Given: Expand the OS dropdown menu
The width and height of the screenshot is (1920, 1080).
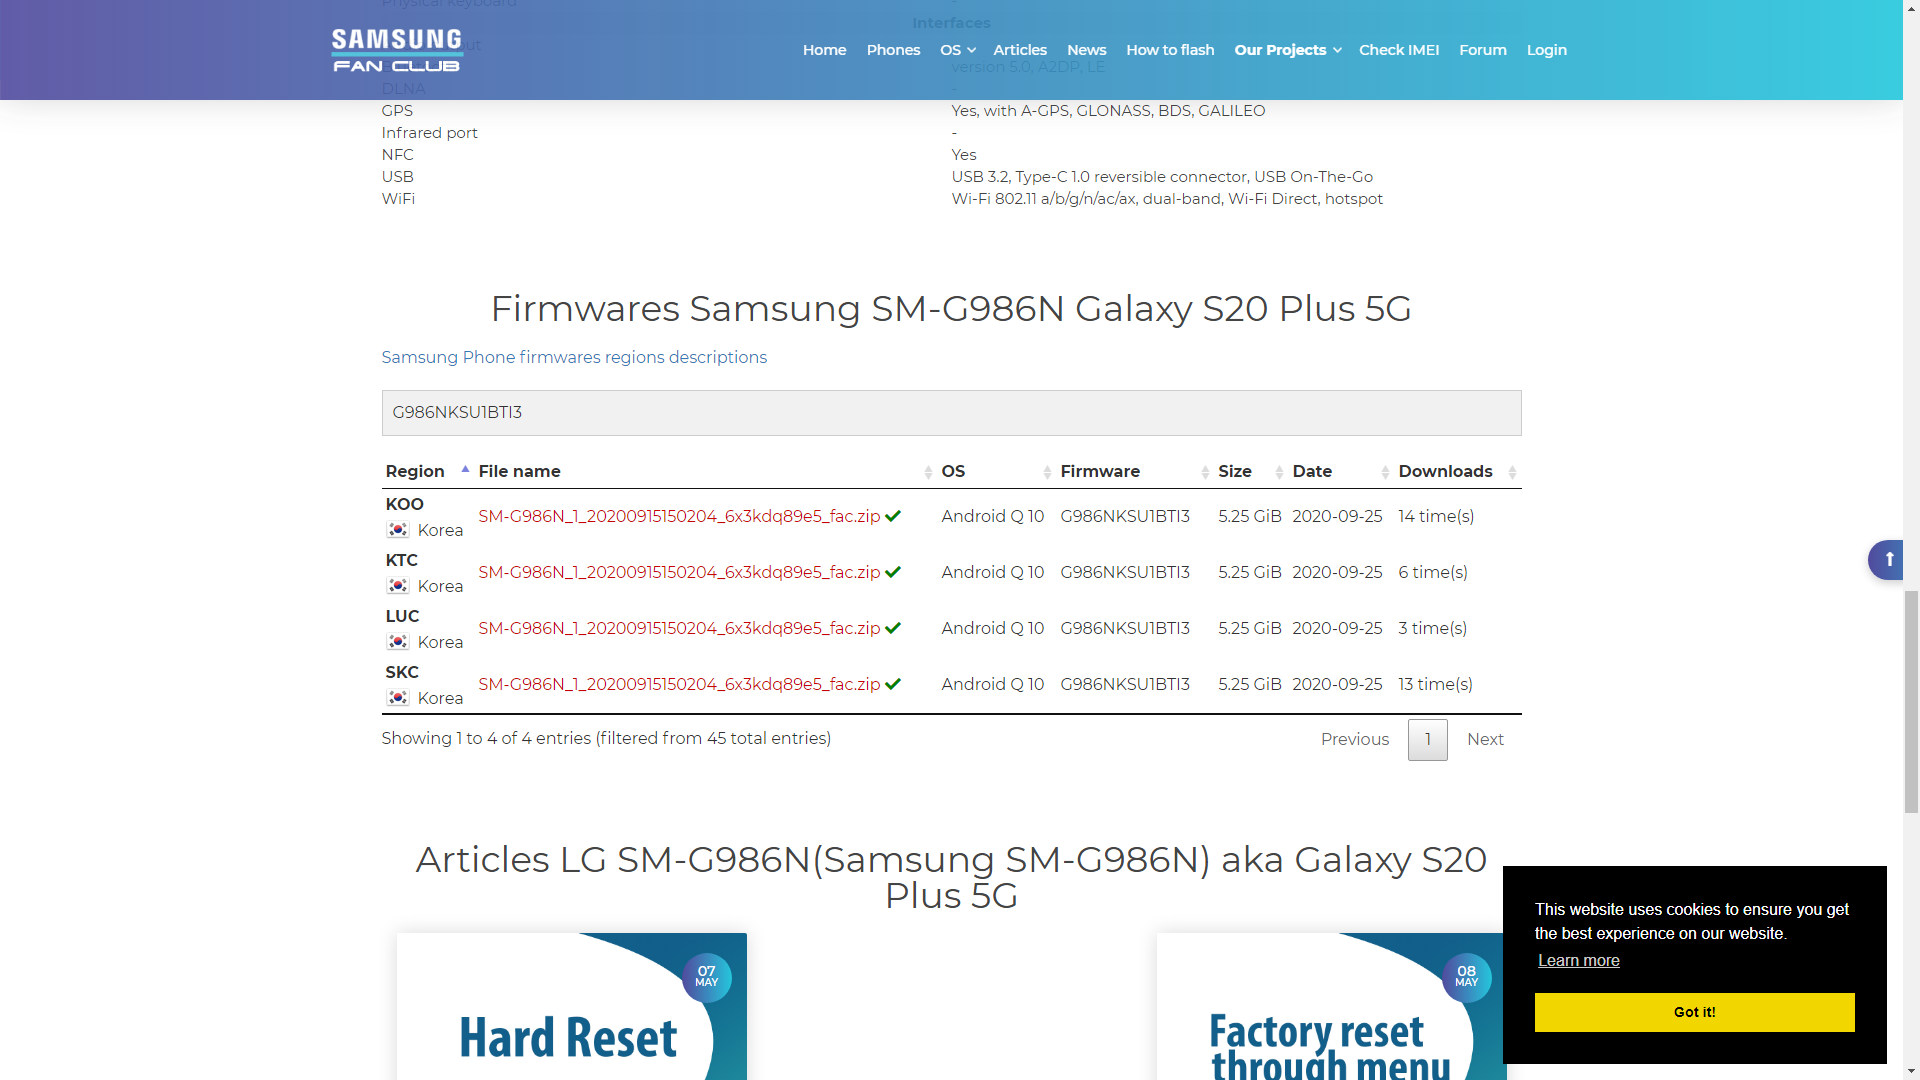Looking at the screenshot, I should 957,50.
